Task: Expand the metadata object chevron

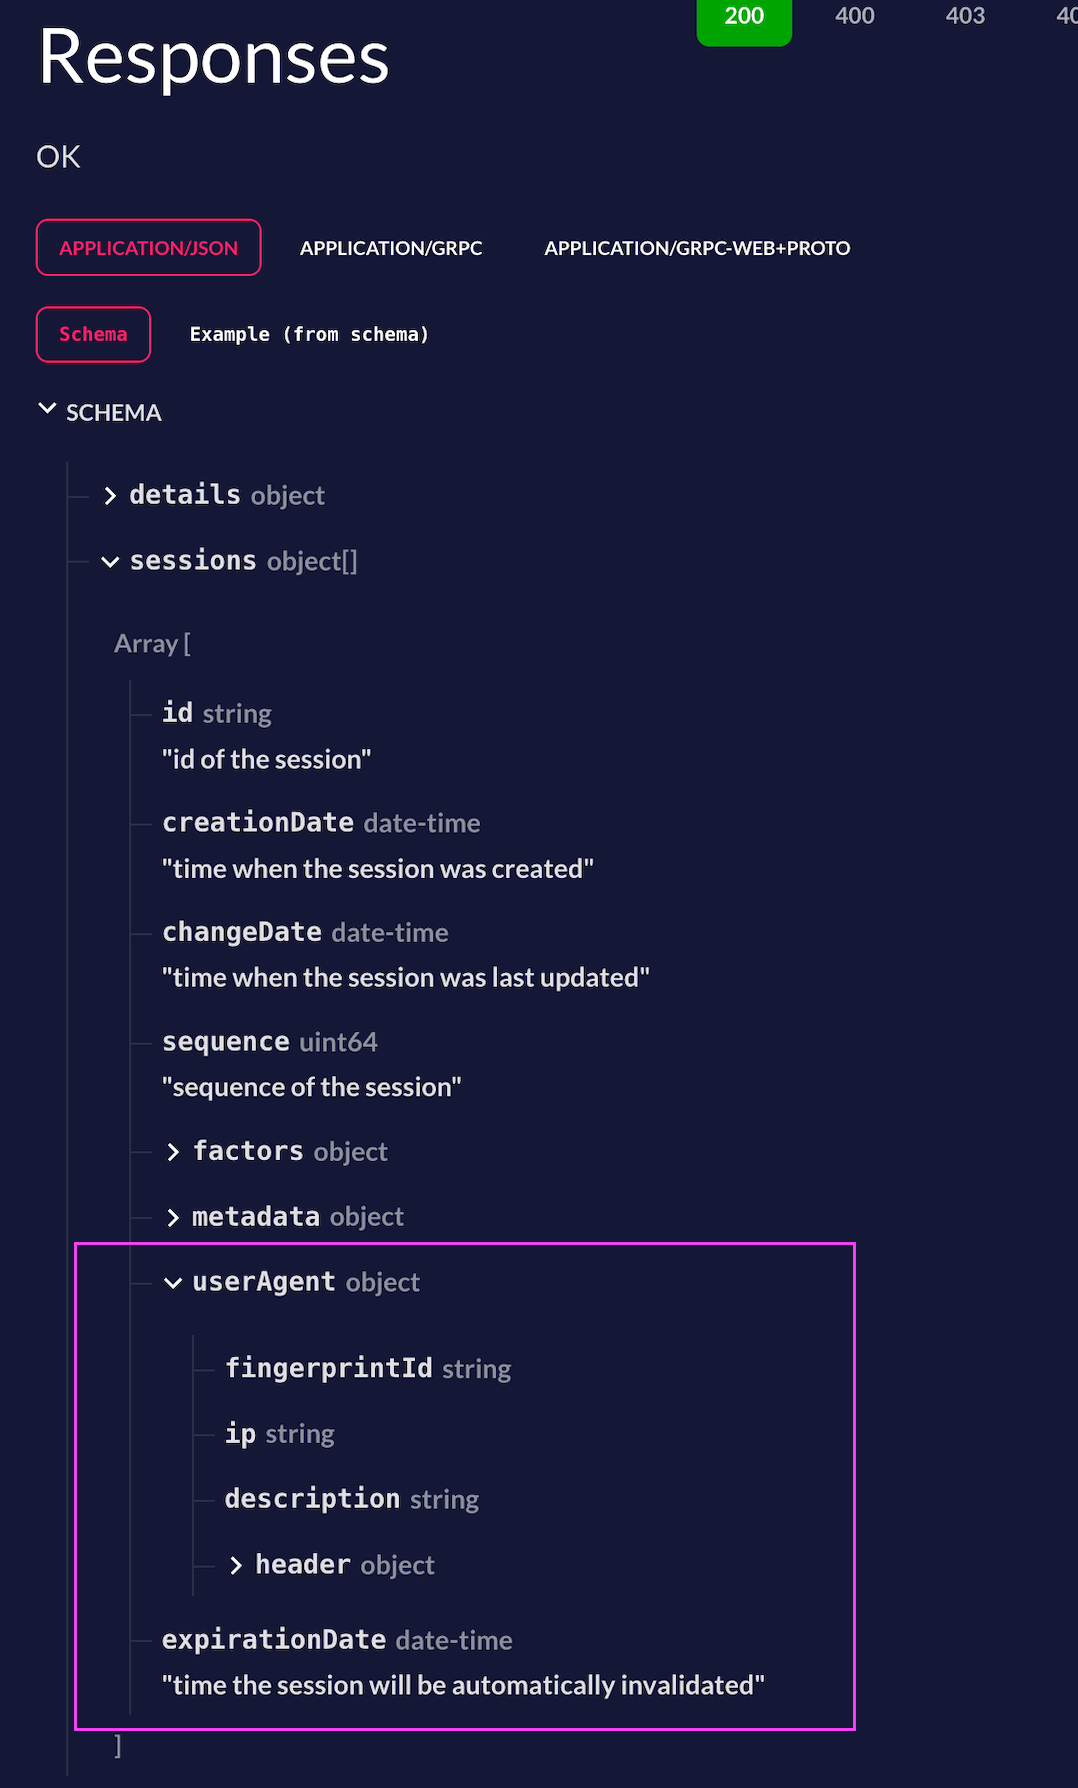Action: tap(173, 1217)
